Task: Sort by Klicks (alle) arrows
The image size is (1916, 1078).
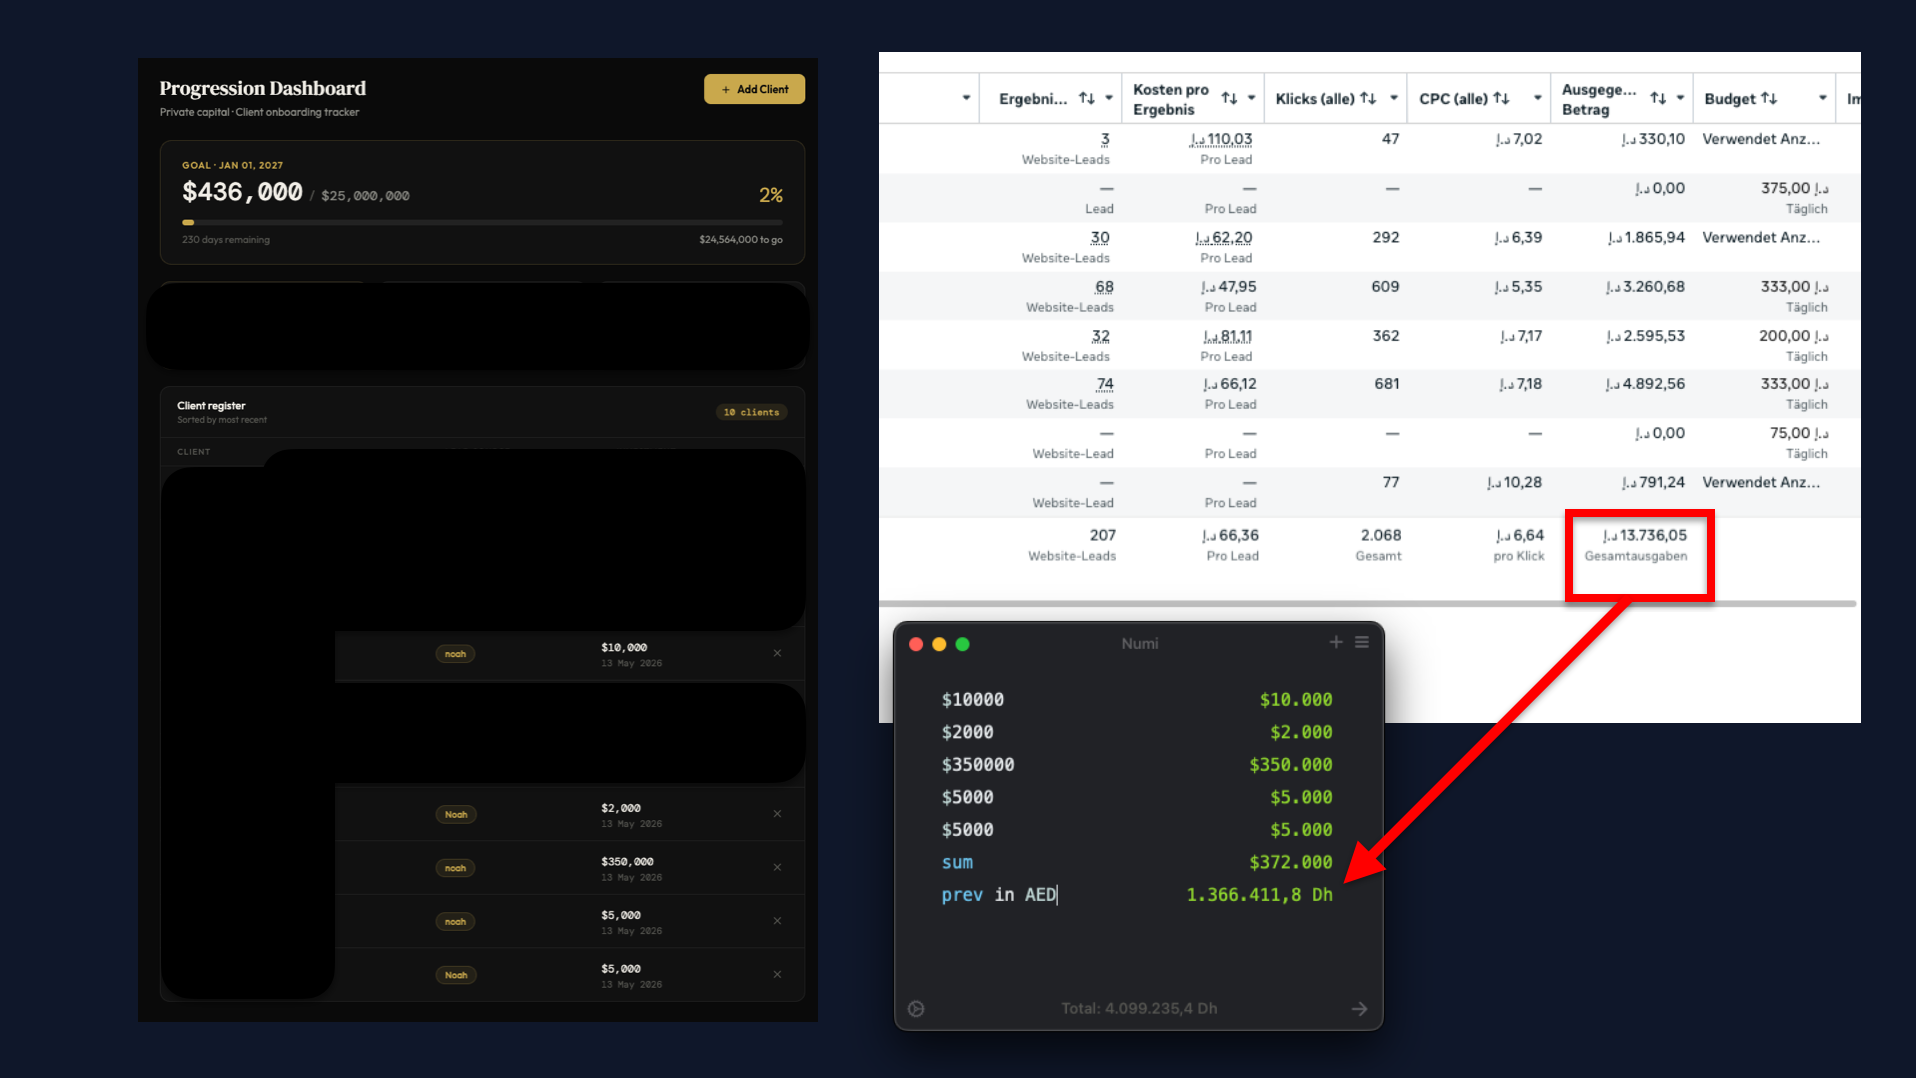Action: pyautogui.click(x=1368, y=98)
